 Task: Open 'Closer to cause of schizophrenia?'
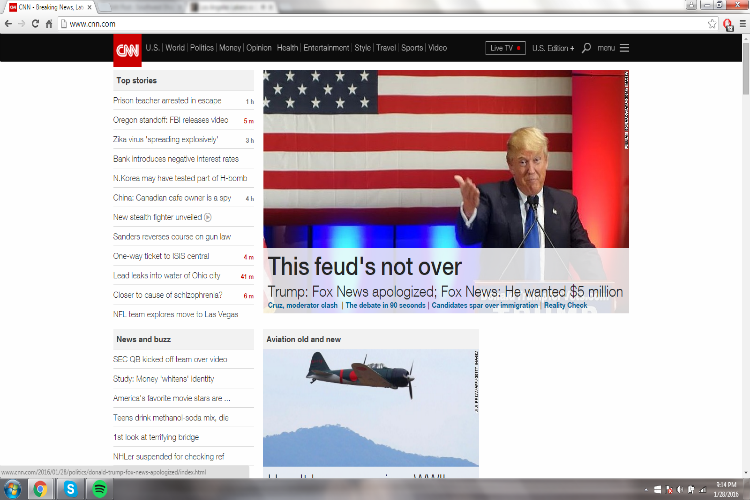click(167, 295)
